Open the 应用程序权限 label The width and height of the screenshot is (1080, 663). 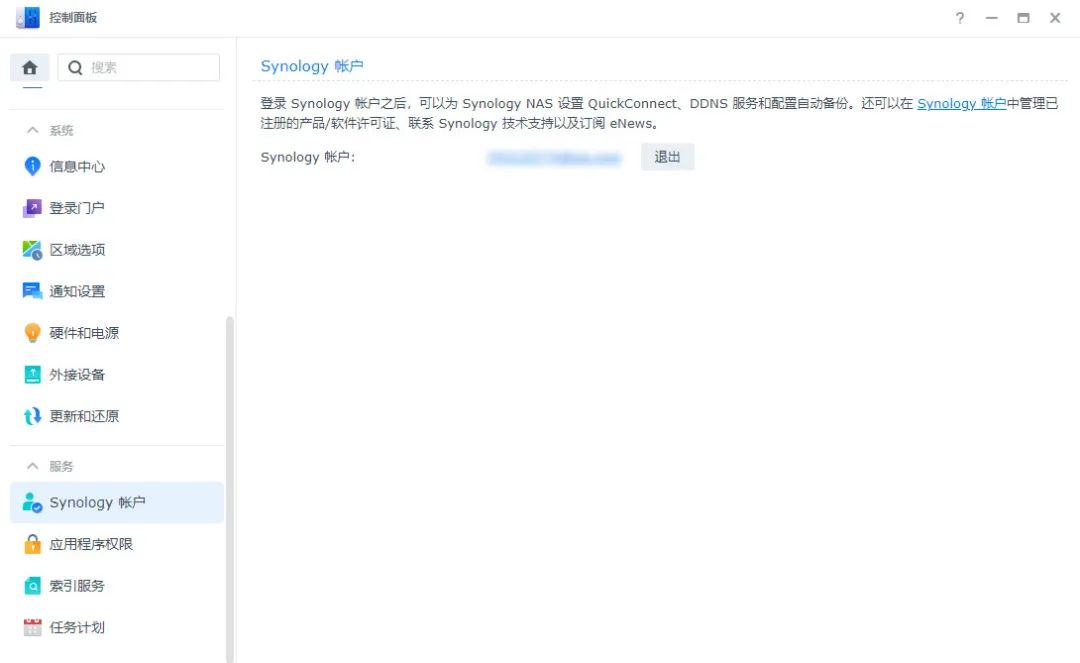coord(91,544)
